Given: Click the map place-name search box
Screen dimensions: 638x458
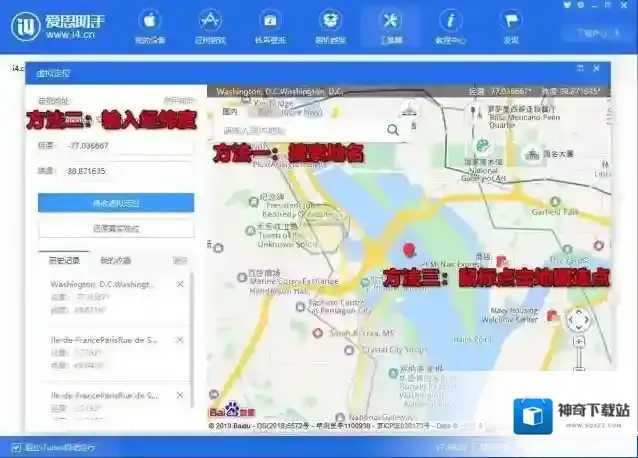Looking at the screenshot, I should 300,130.
